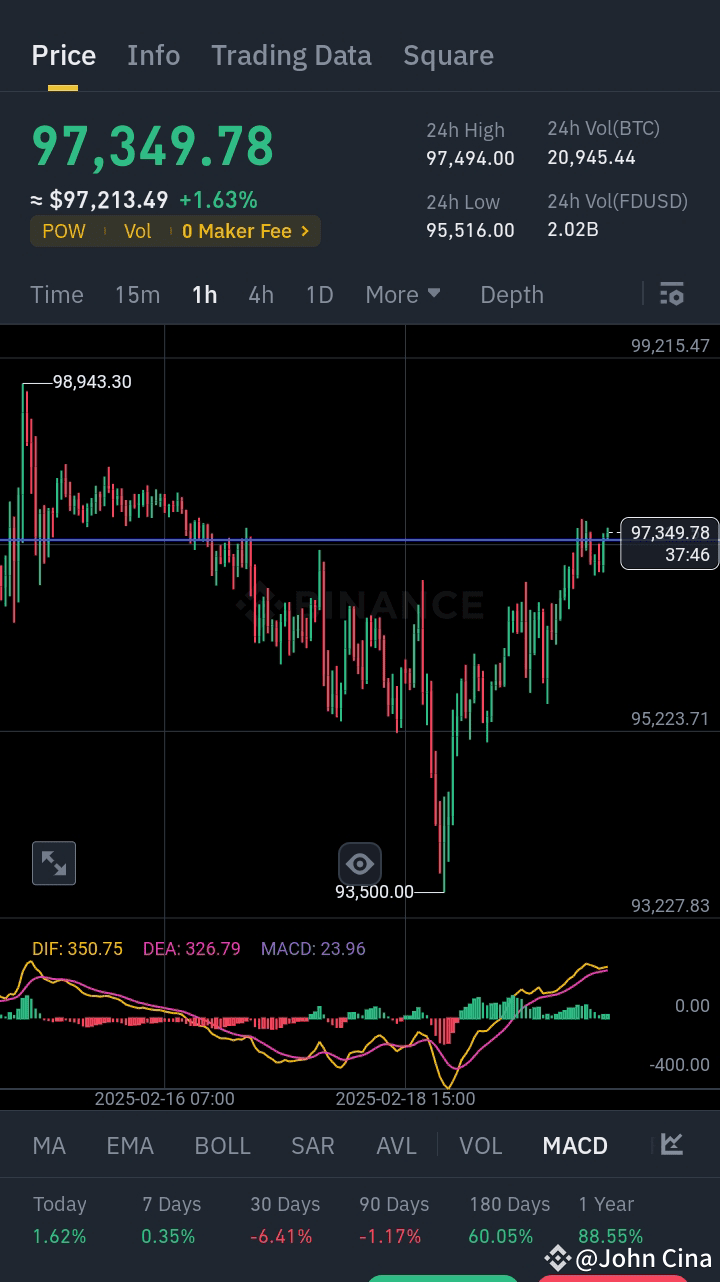Enable the MA indicator
720x1282 pixels.
[x=49, y=1146]
